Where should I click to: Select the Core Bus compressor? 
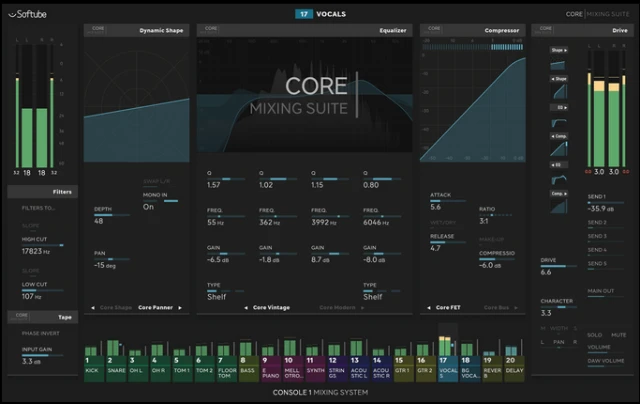(496, 307)
